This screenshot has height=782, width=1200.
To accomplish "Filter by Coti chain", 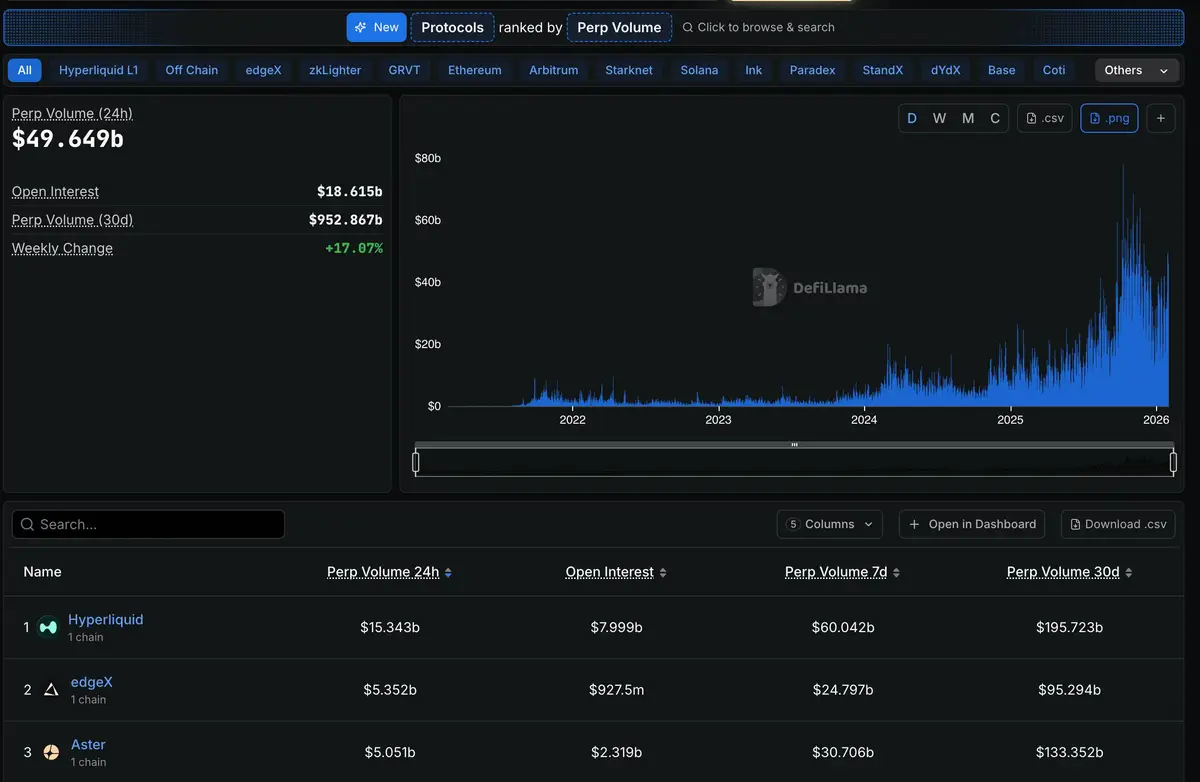I will 1054,70.
